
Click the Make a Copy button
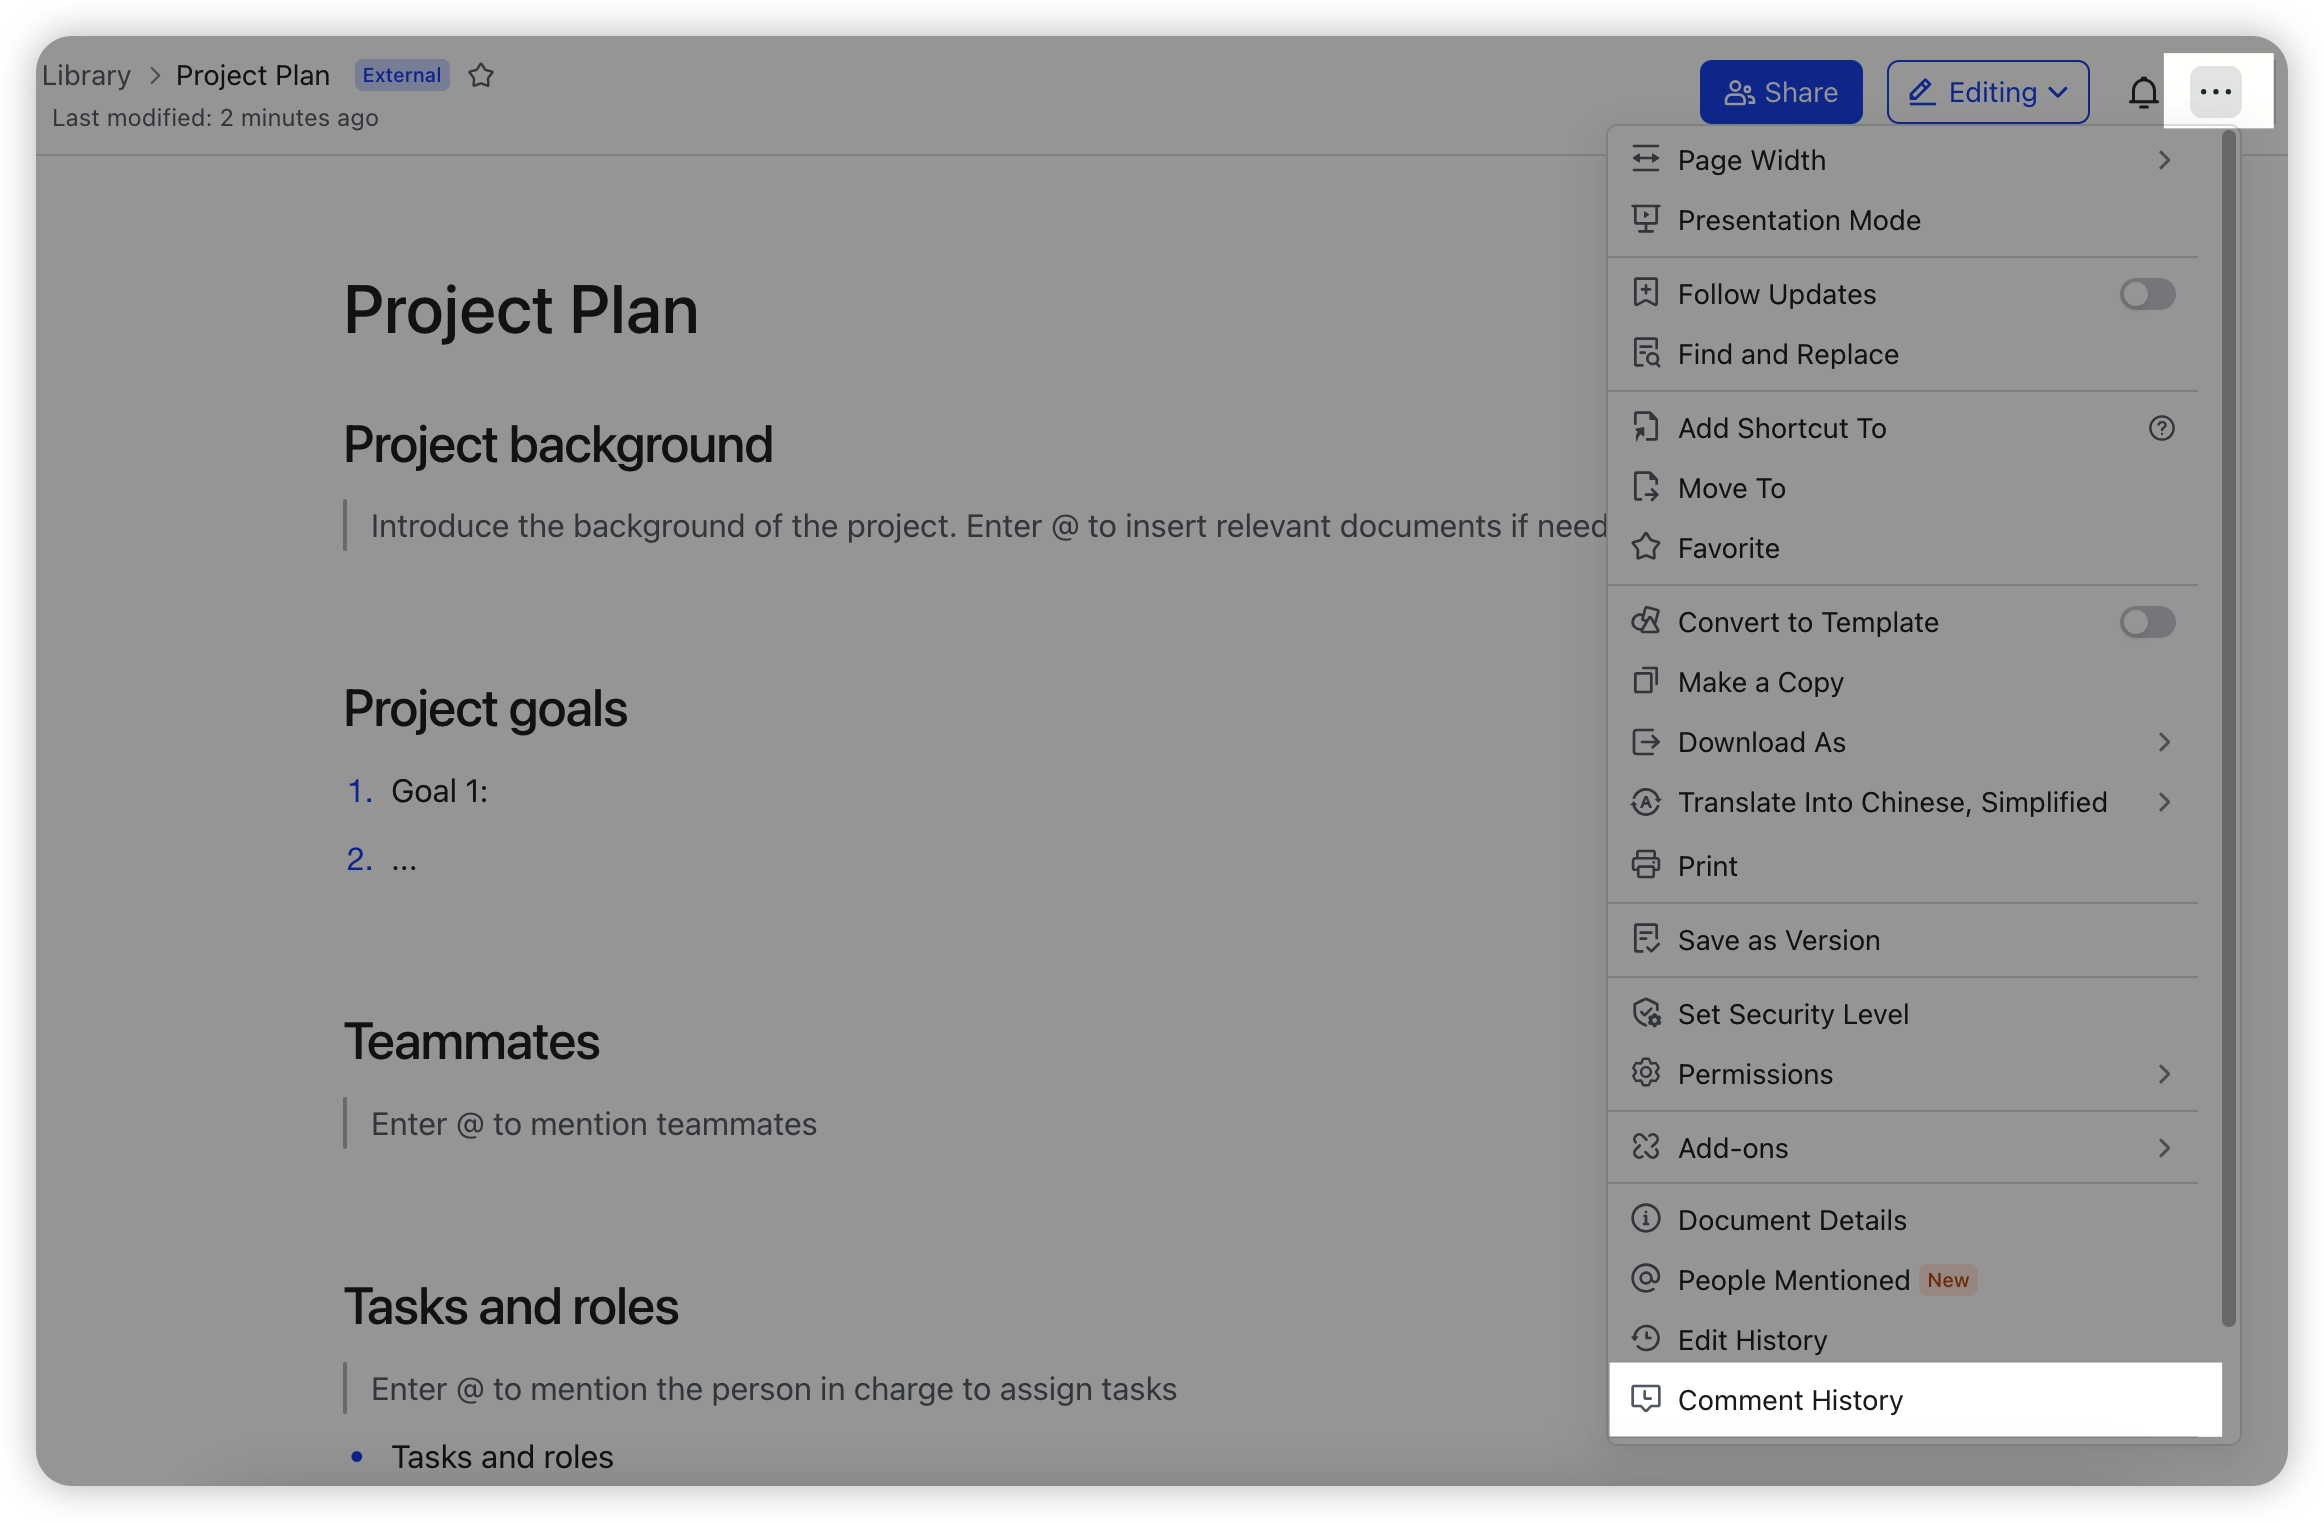point(1760,681)
